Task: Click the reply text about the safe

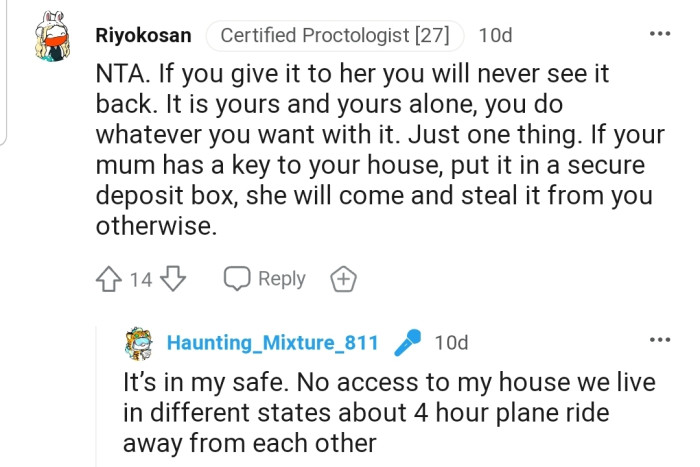Action: [390, 412]
